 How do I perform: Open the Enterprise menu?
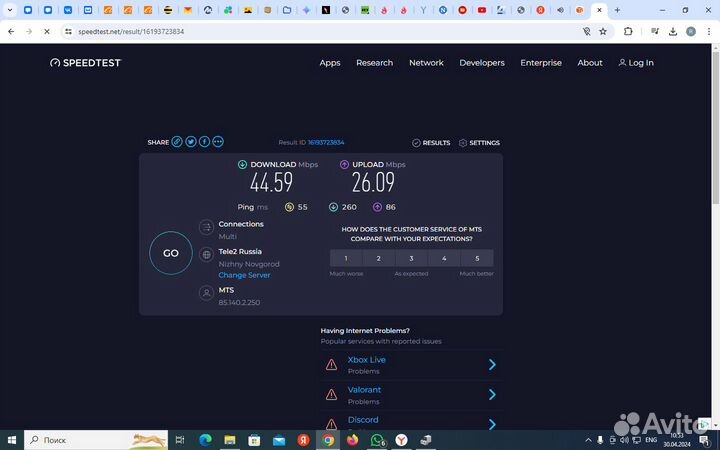click(x=541, y=63)
